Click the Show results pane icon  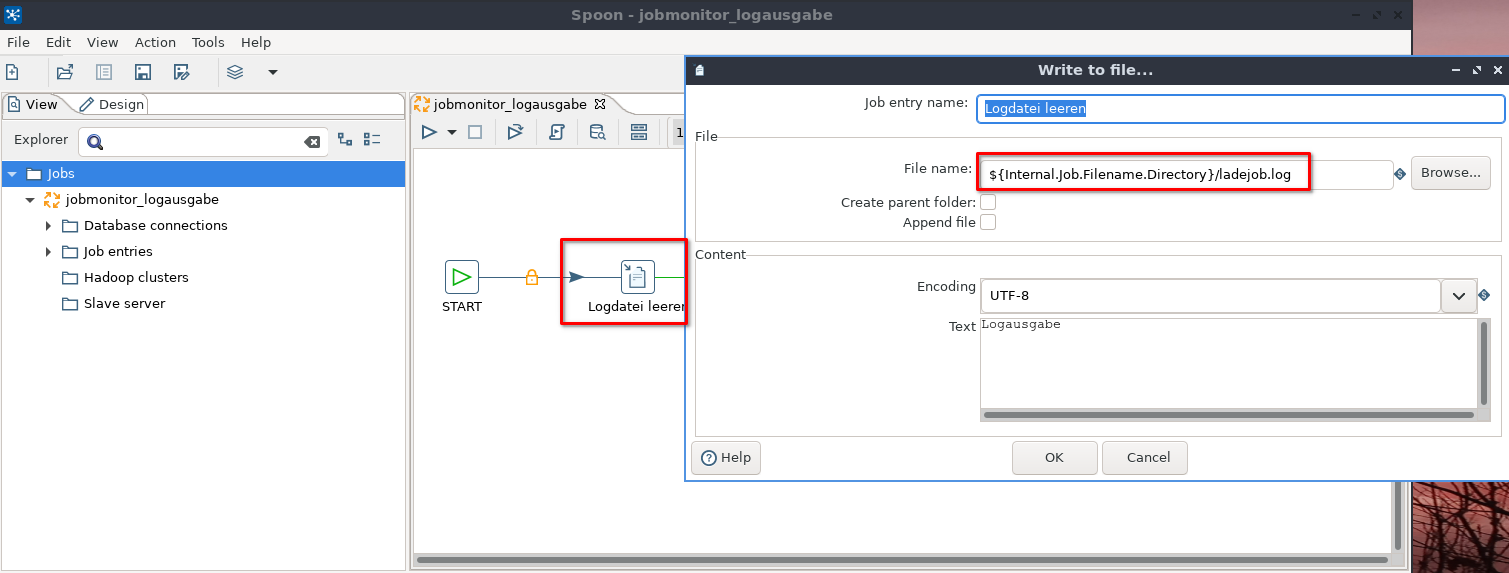(x=639, y=132)
